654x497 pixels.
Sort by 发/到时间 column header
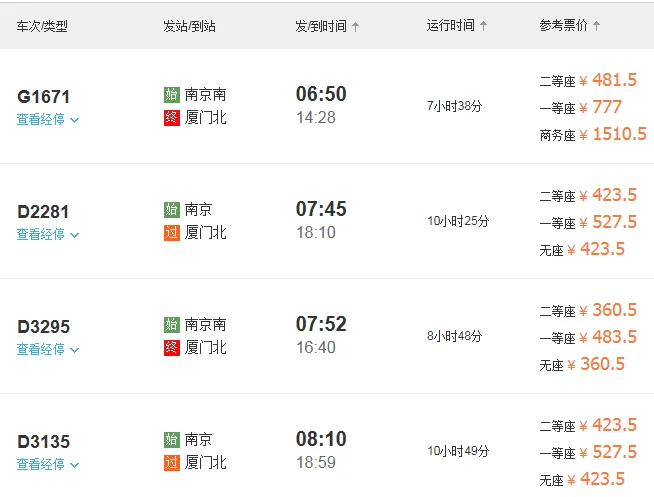click(327, 26)
